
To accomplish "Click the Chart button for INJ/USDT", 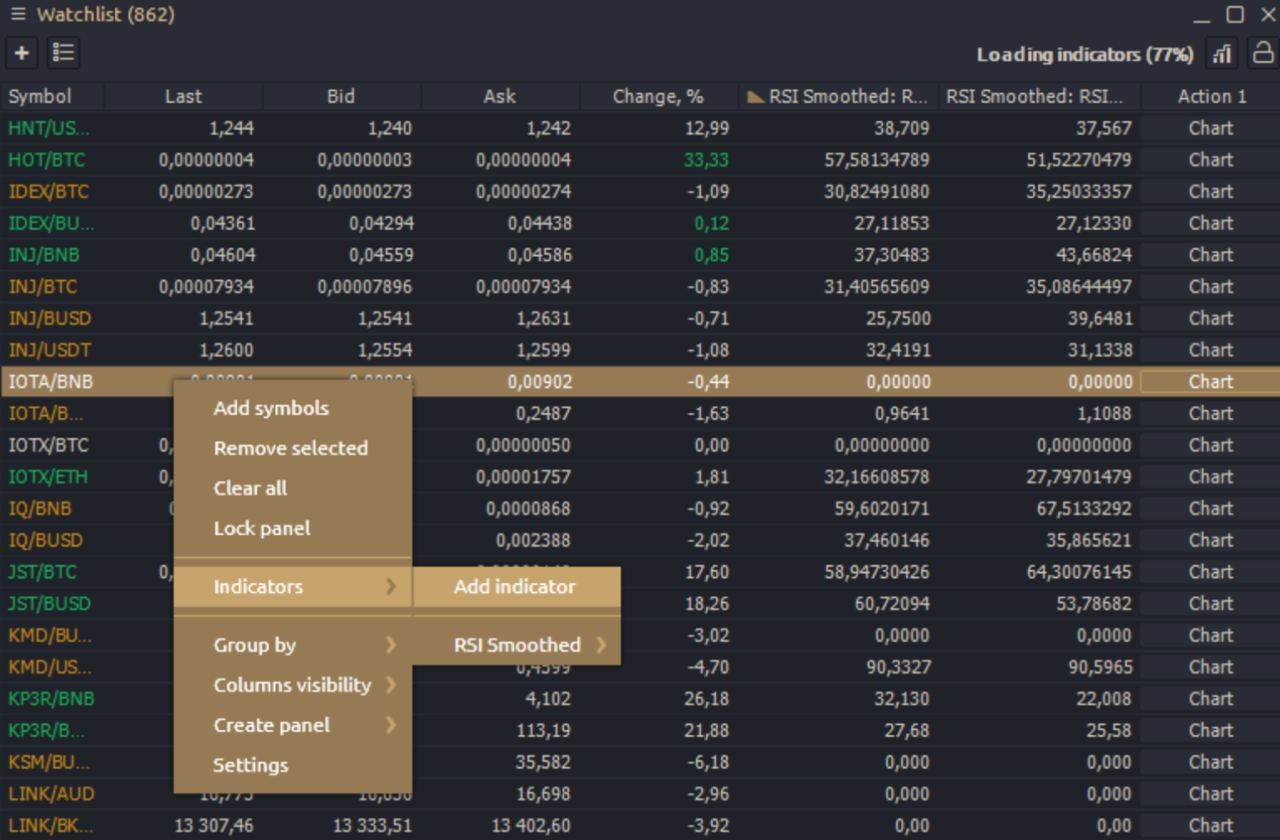I will click(1210, 350).
